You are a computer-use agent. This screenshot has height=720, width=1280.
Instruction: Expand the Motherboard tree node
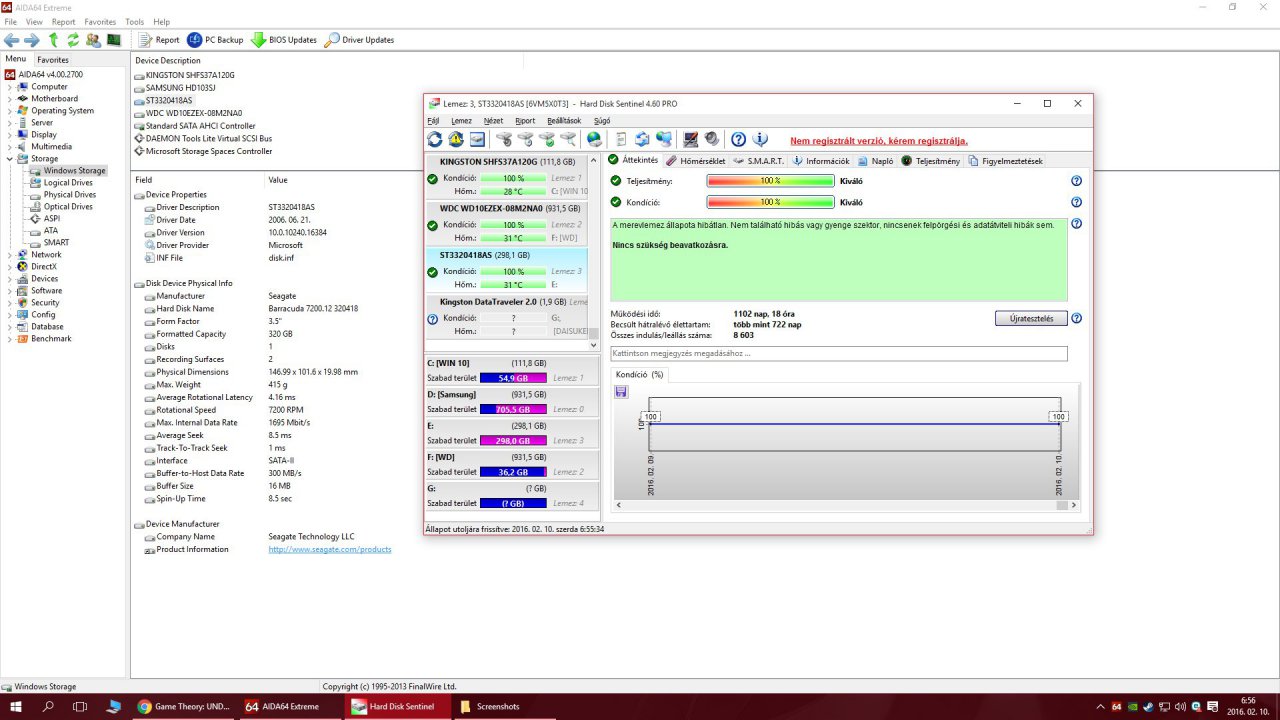[11, 99]
